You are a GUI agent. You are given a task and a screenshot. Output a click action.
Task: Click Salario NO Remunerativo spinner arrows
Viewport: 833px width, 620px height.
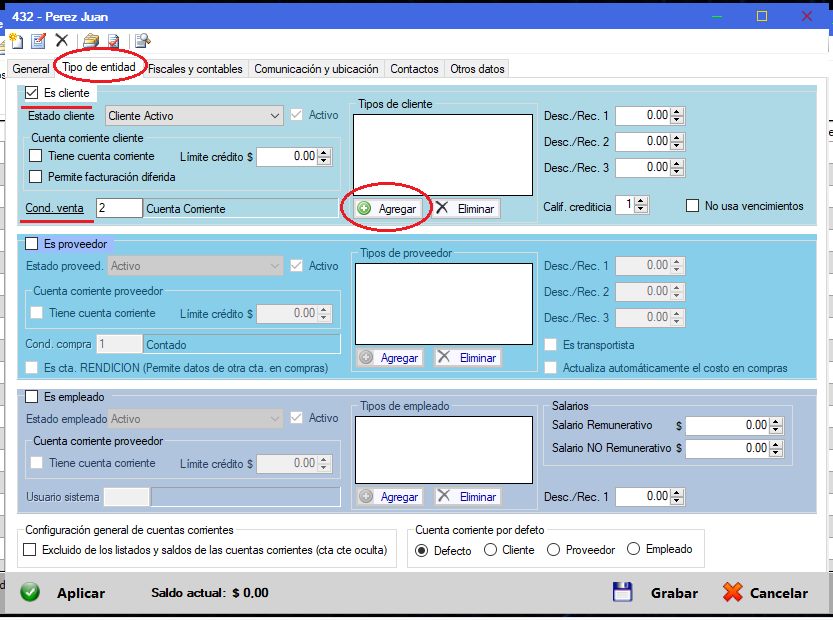[x=776, y=448]
